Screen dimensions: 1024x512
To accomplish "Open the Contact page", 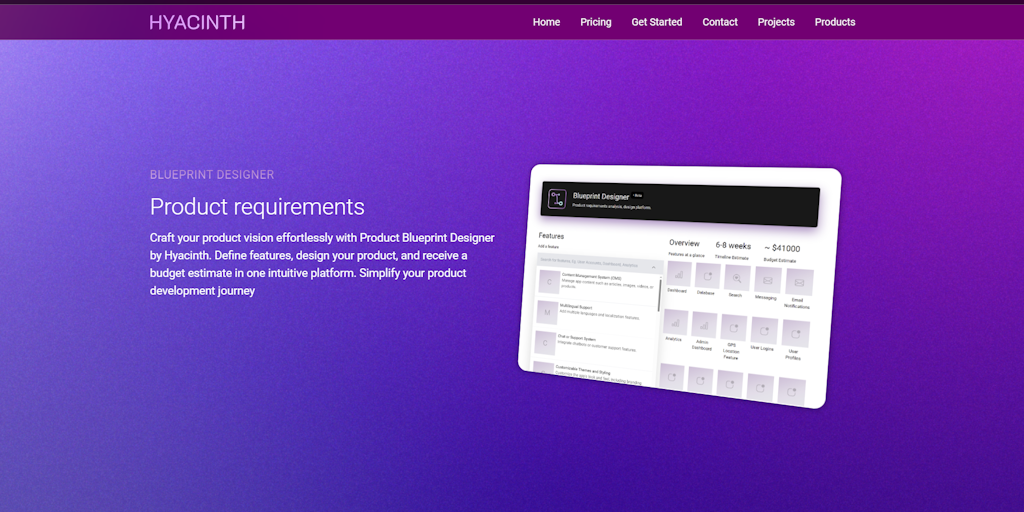I will click(720, 22).
